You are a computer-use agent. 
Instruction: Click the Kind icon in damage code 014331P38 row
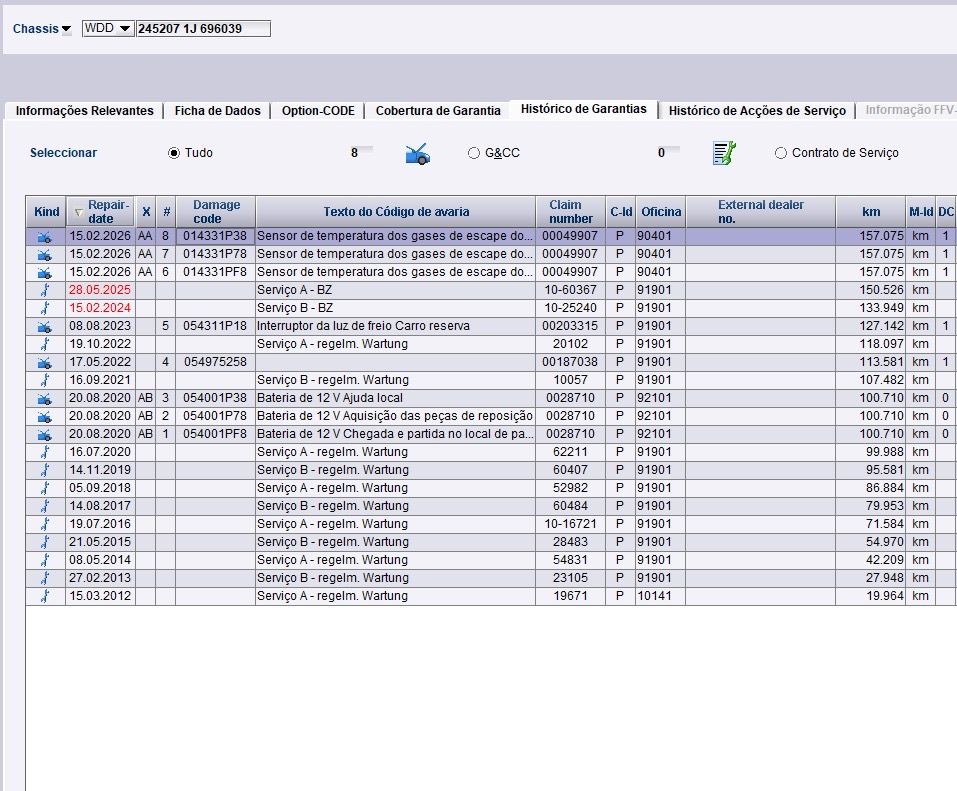pyautogui.click(x=45, y=236)
